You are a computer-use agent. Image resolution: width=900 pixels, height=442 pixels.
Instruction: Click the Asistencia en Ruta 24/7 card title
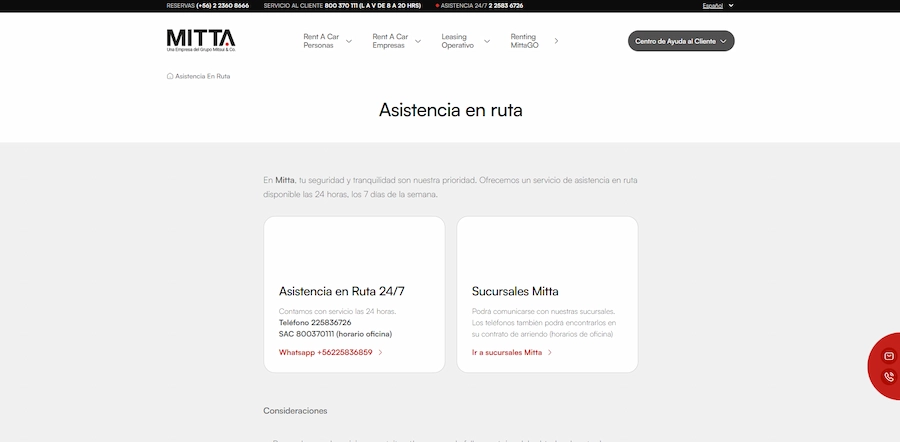coord(342,291)
